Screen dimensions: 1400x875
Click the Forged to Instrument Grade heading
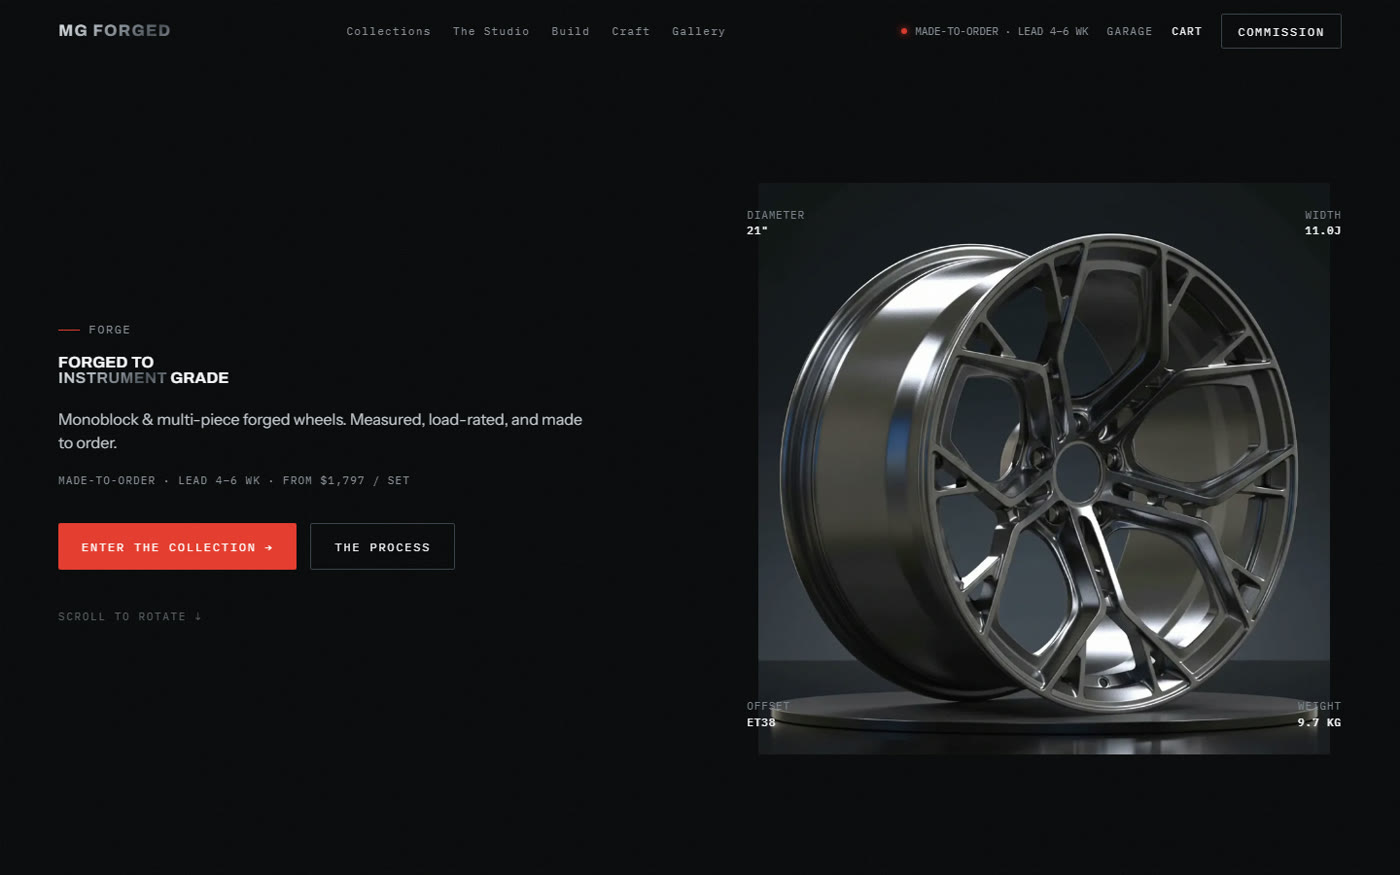[143, 370]
